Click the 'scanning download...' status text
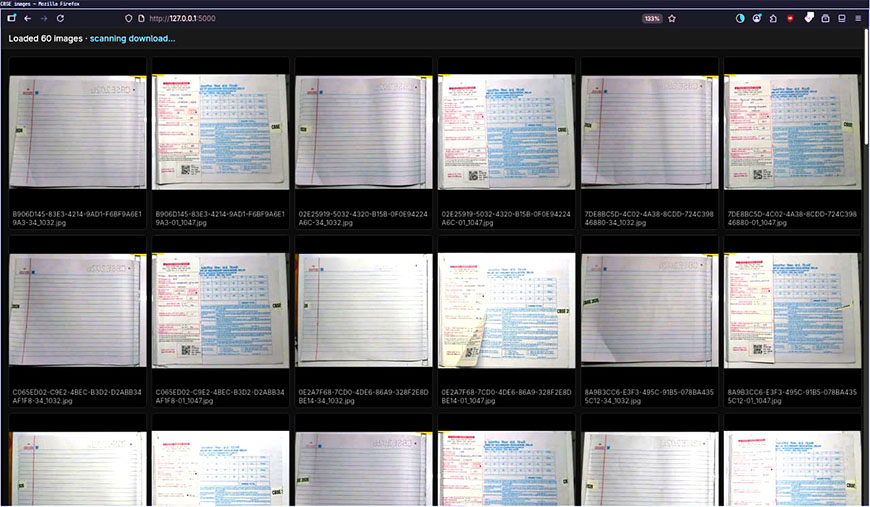Screen dimensions: 870x507 coord(133,39)
